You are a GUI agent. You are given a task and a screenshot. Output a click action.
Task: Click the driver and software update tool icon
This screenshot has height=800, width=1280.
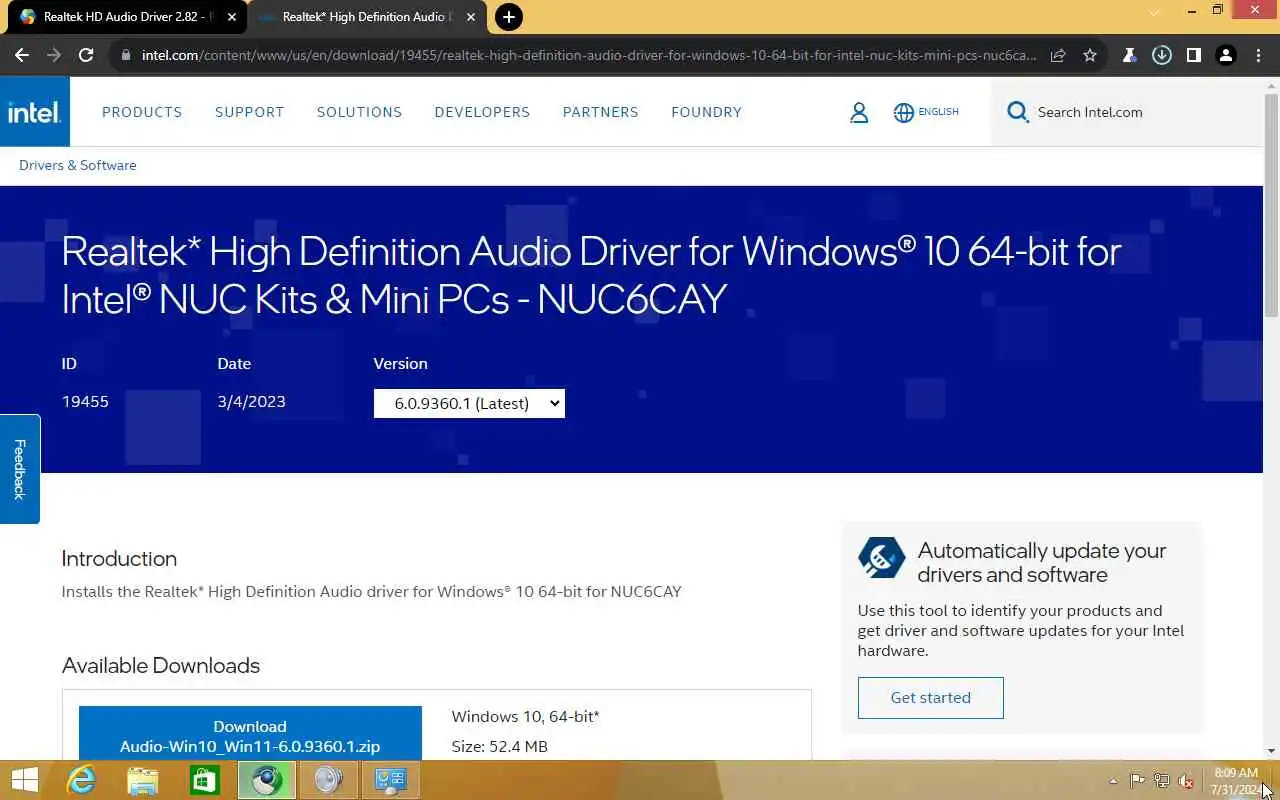click(x=881, y=558)
